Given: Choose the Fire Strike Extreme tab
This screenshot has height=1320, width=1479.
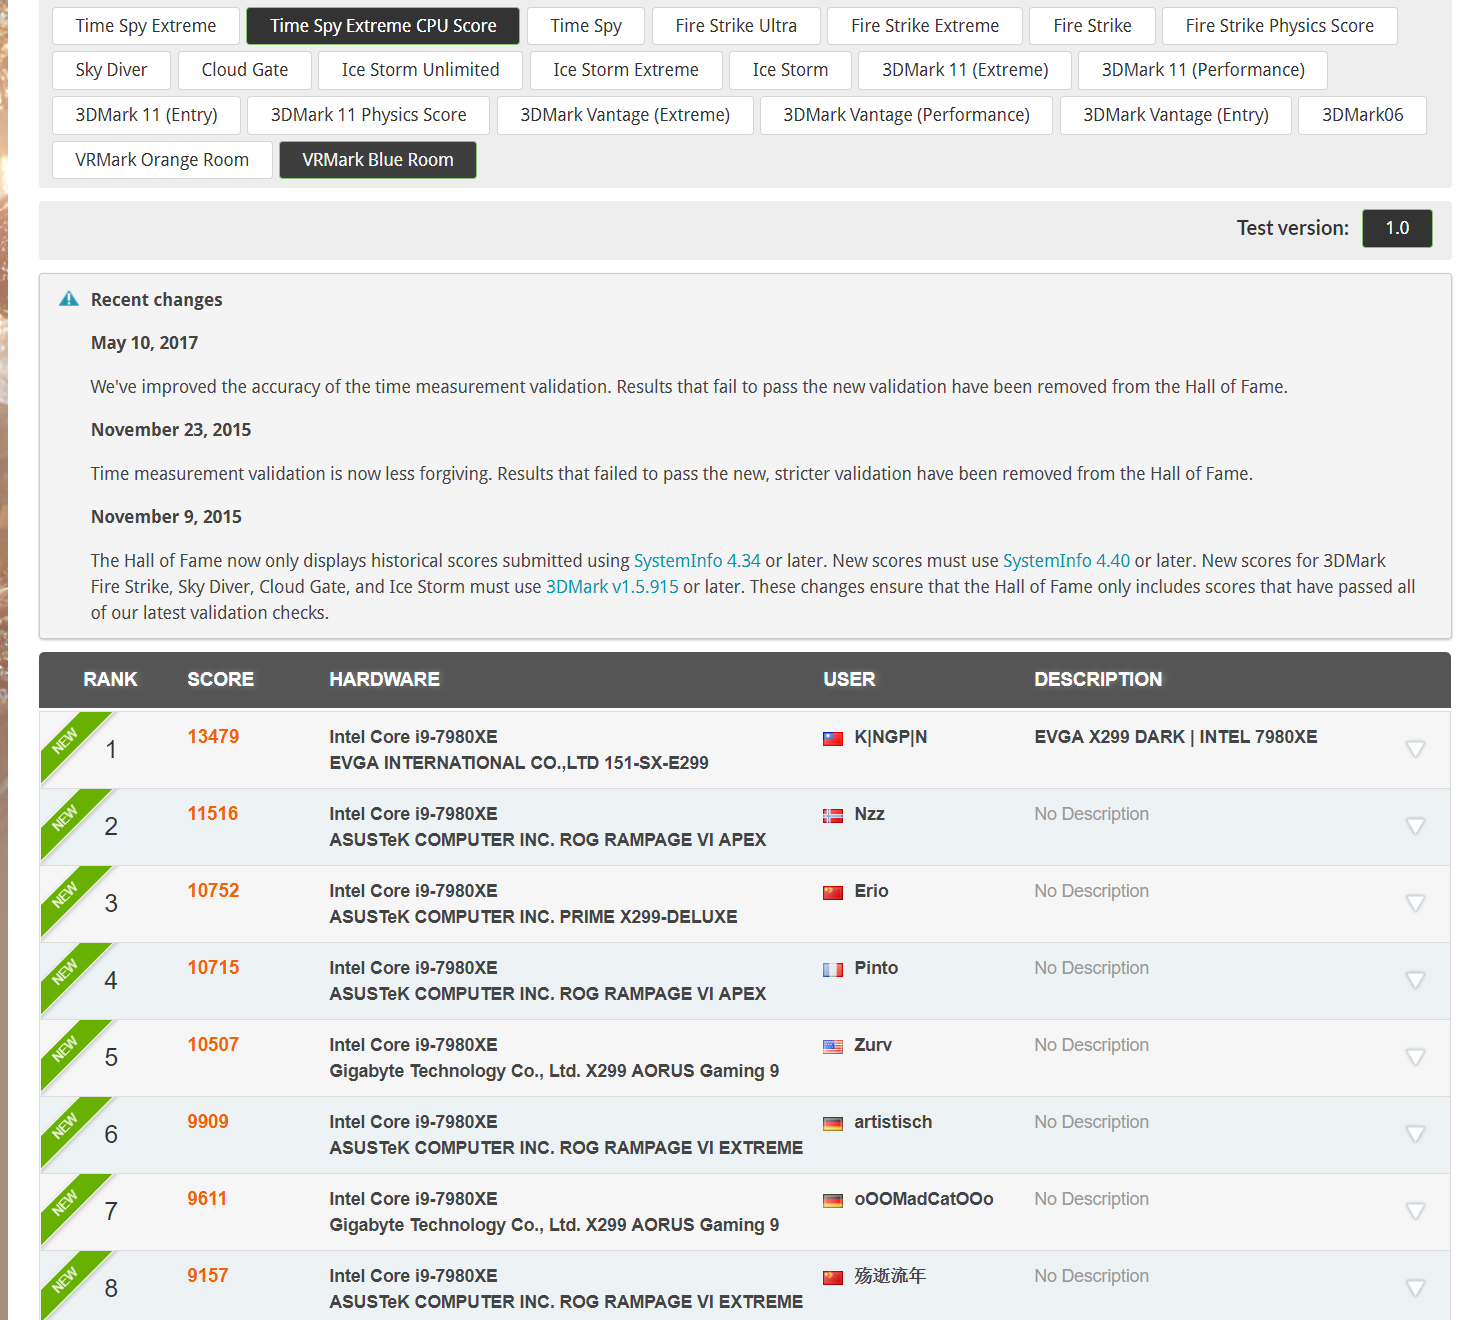Looking at the screenshot, I should pos(925,26).
